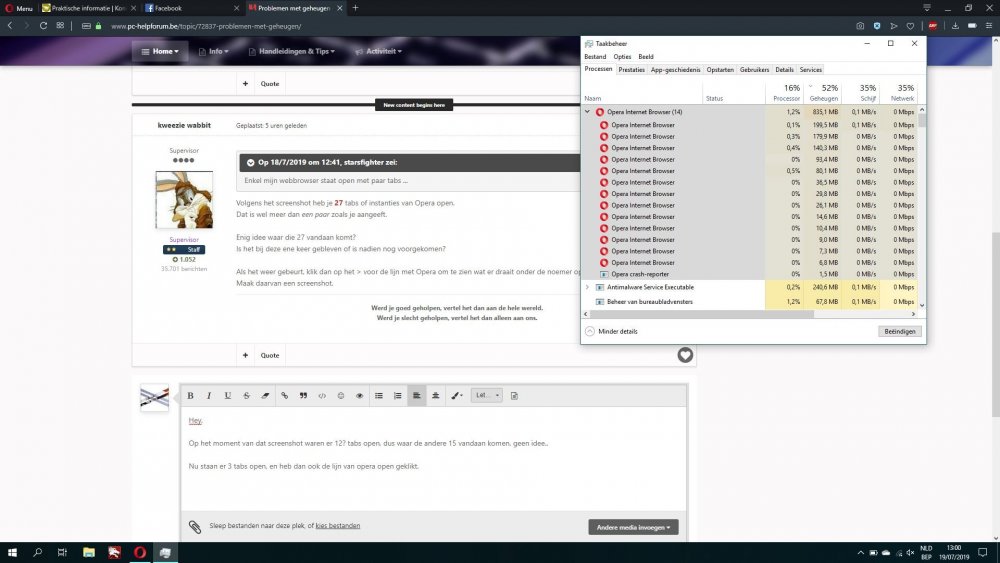Apply bold formatting in the reply editor
The image size is (1000, 563).
tap(190, 395)
